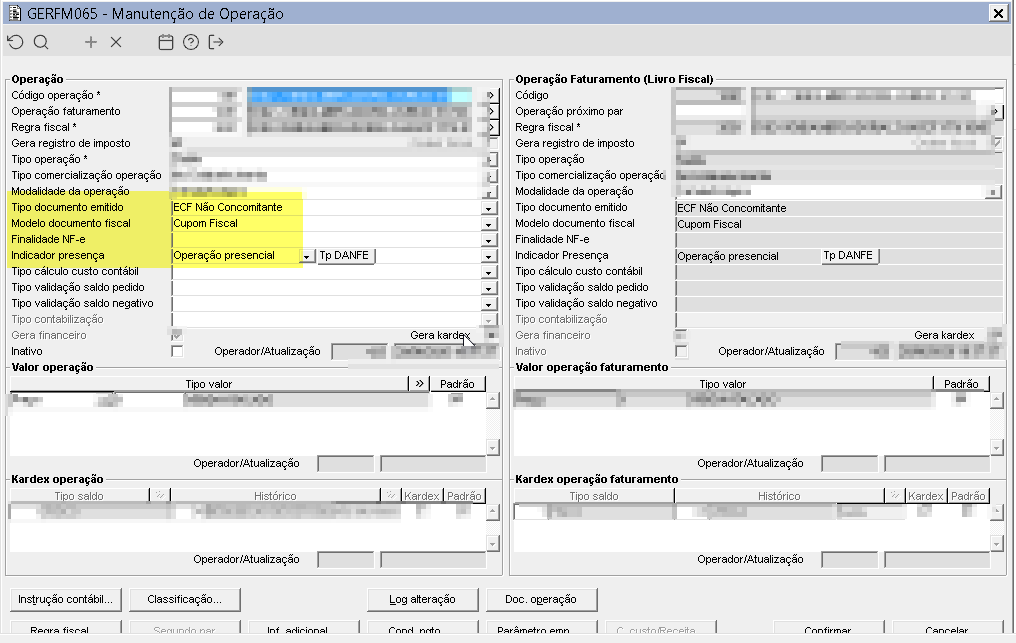This screenshot has height=643, width=1016.
Task: Click first Operador/Atualização field under Valor operação
Action: click(345, 463)
